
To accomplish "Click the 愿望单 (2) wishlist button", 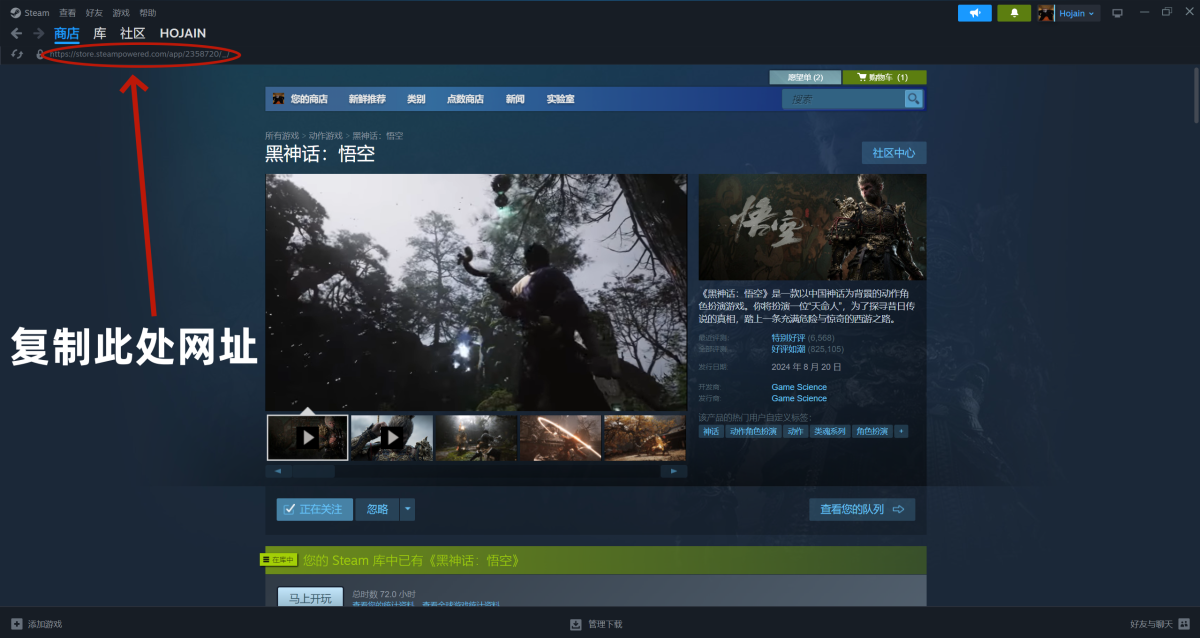I will coord(805,77).
